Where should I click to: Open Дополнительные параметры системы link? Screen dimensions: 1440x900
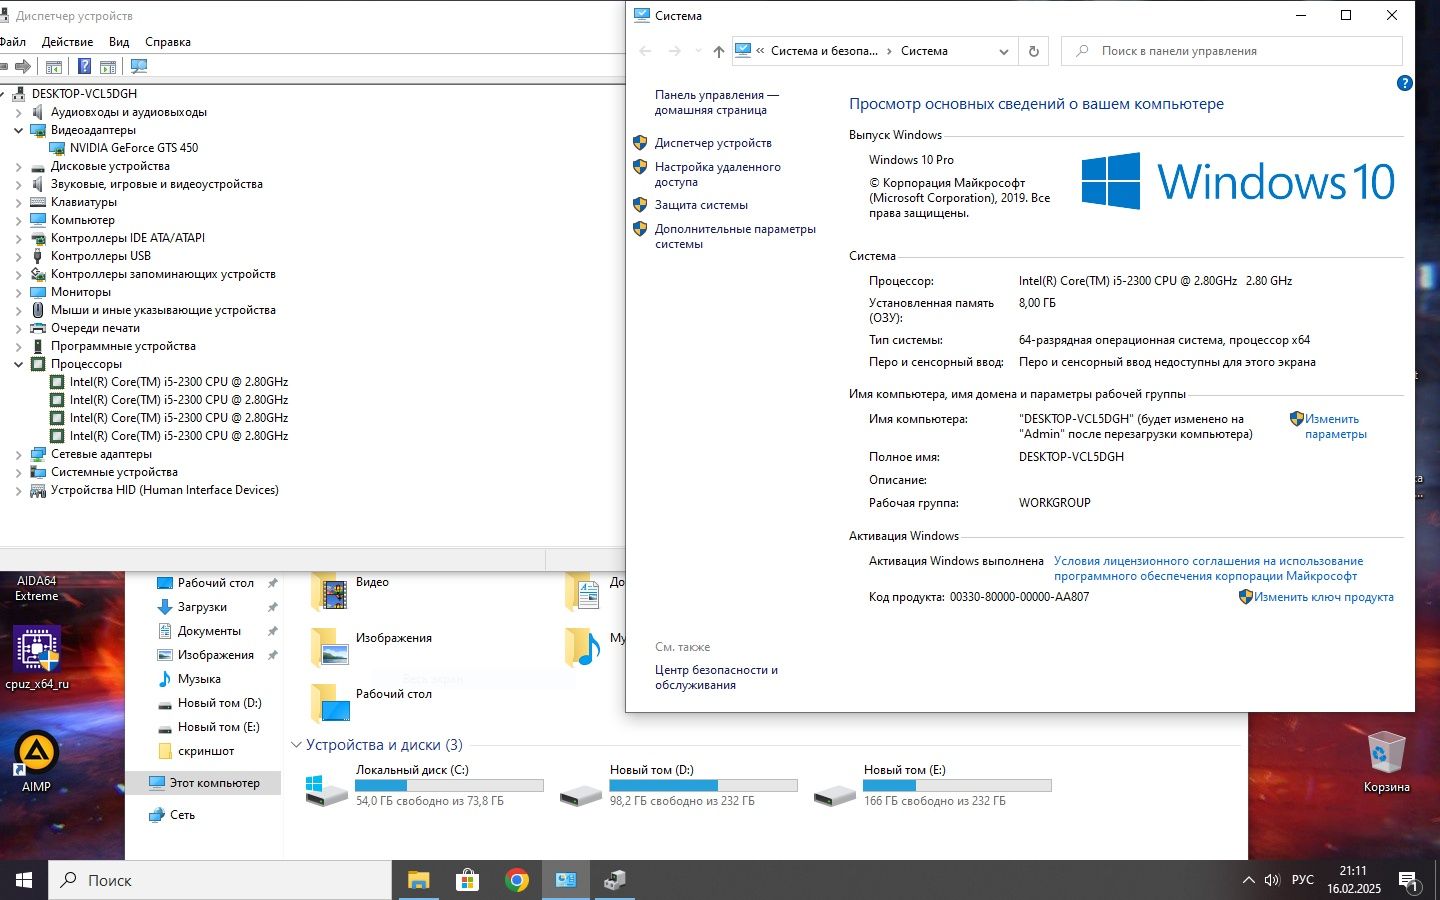(735, 236)
